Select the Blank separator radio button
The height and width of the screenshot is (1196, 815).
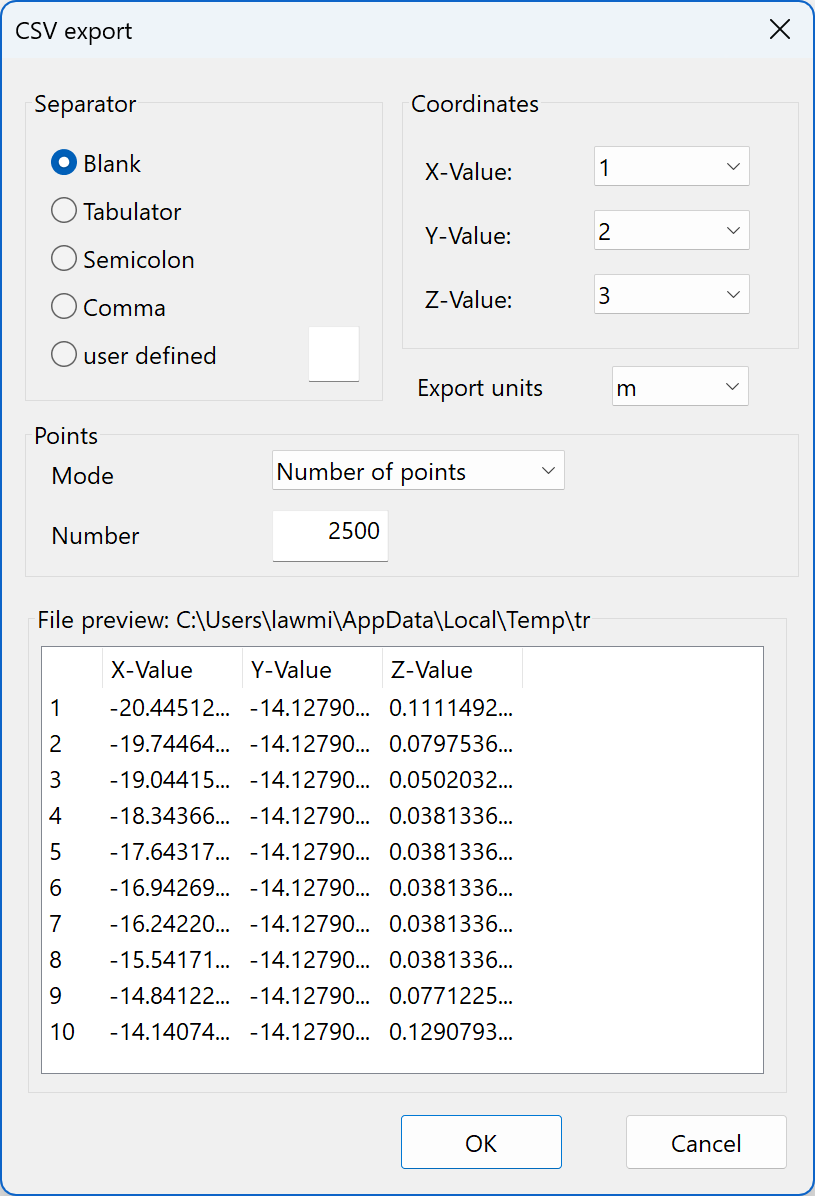(63, 162)
